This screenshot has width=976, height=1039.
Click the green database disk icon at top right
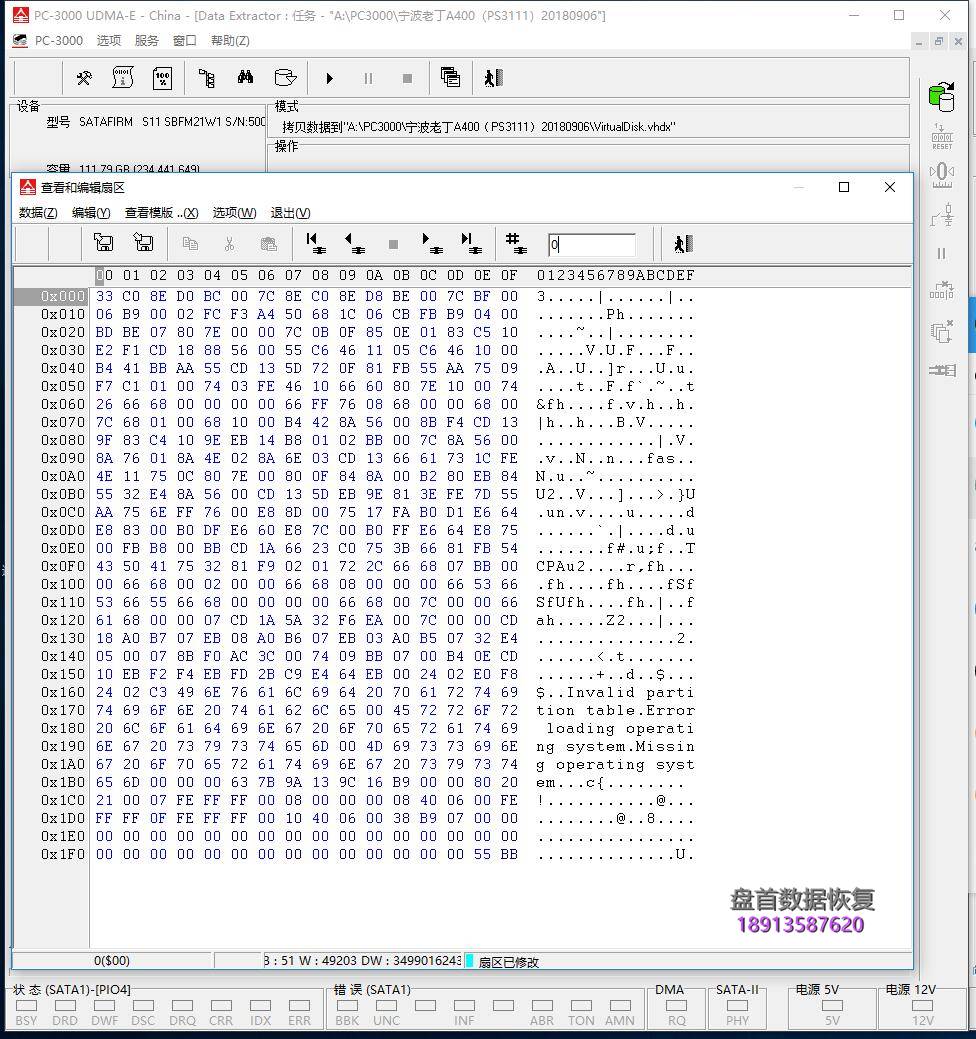[x=941, y=96]
